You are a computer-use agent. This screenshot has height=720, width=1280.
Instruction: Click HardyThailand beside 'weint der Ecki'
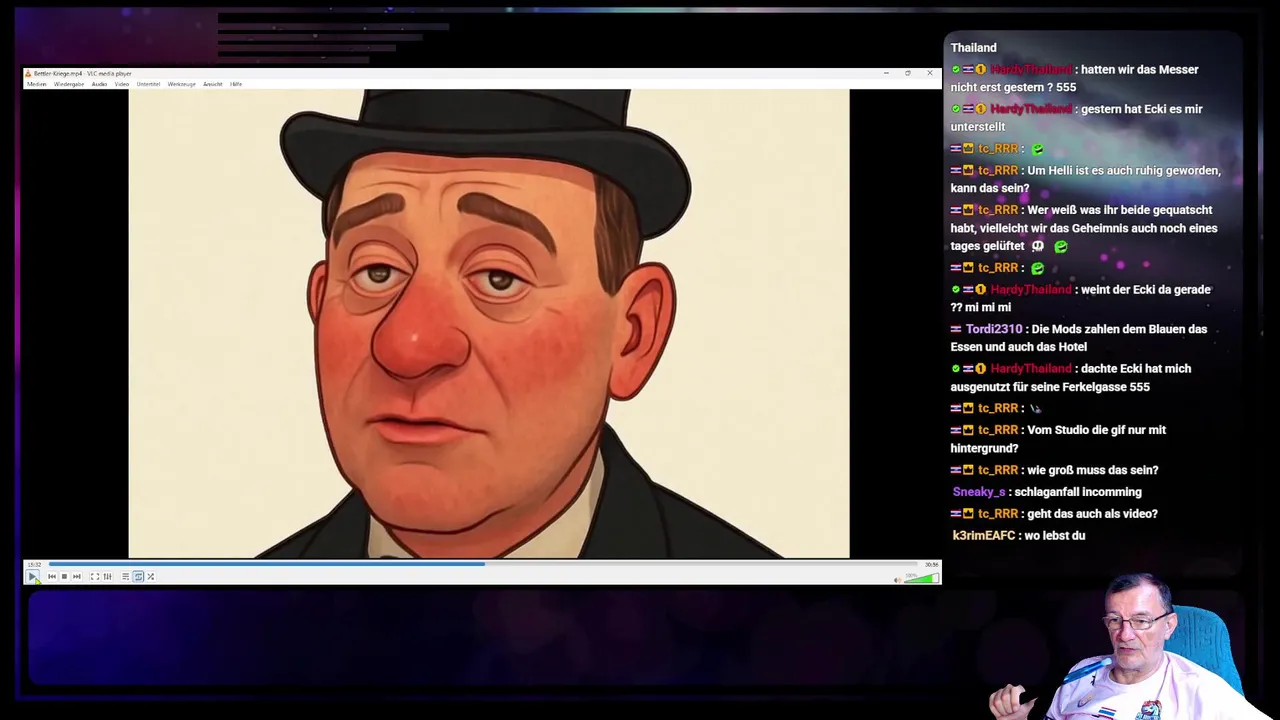click(1030, 290)
